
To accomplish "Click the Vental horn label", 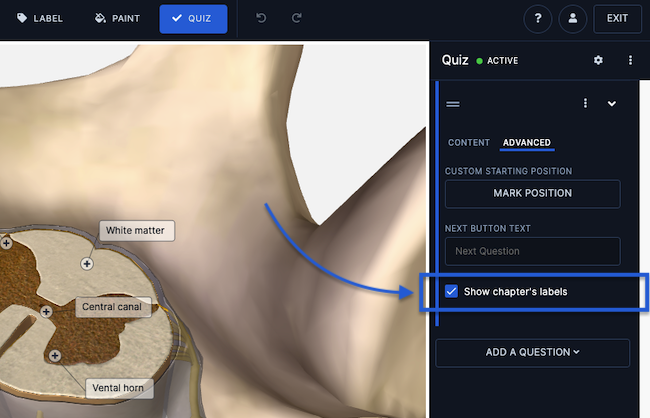I will click(119, 389).
